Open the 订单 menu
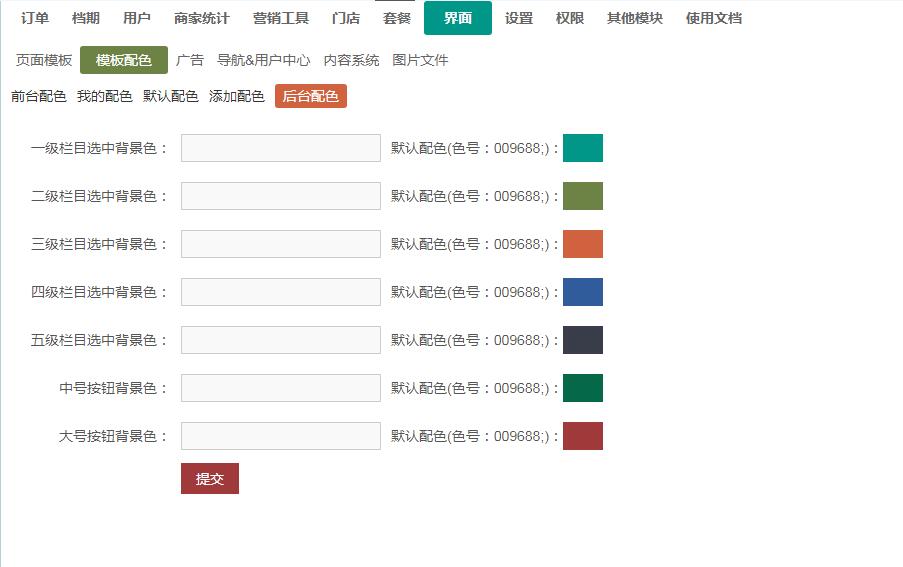 35,18
